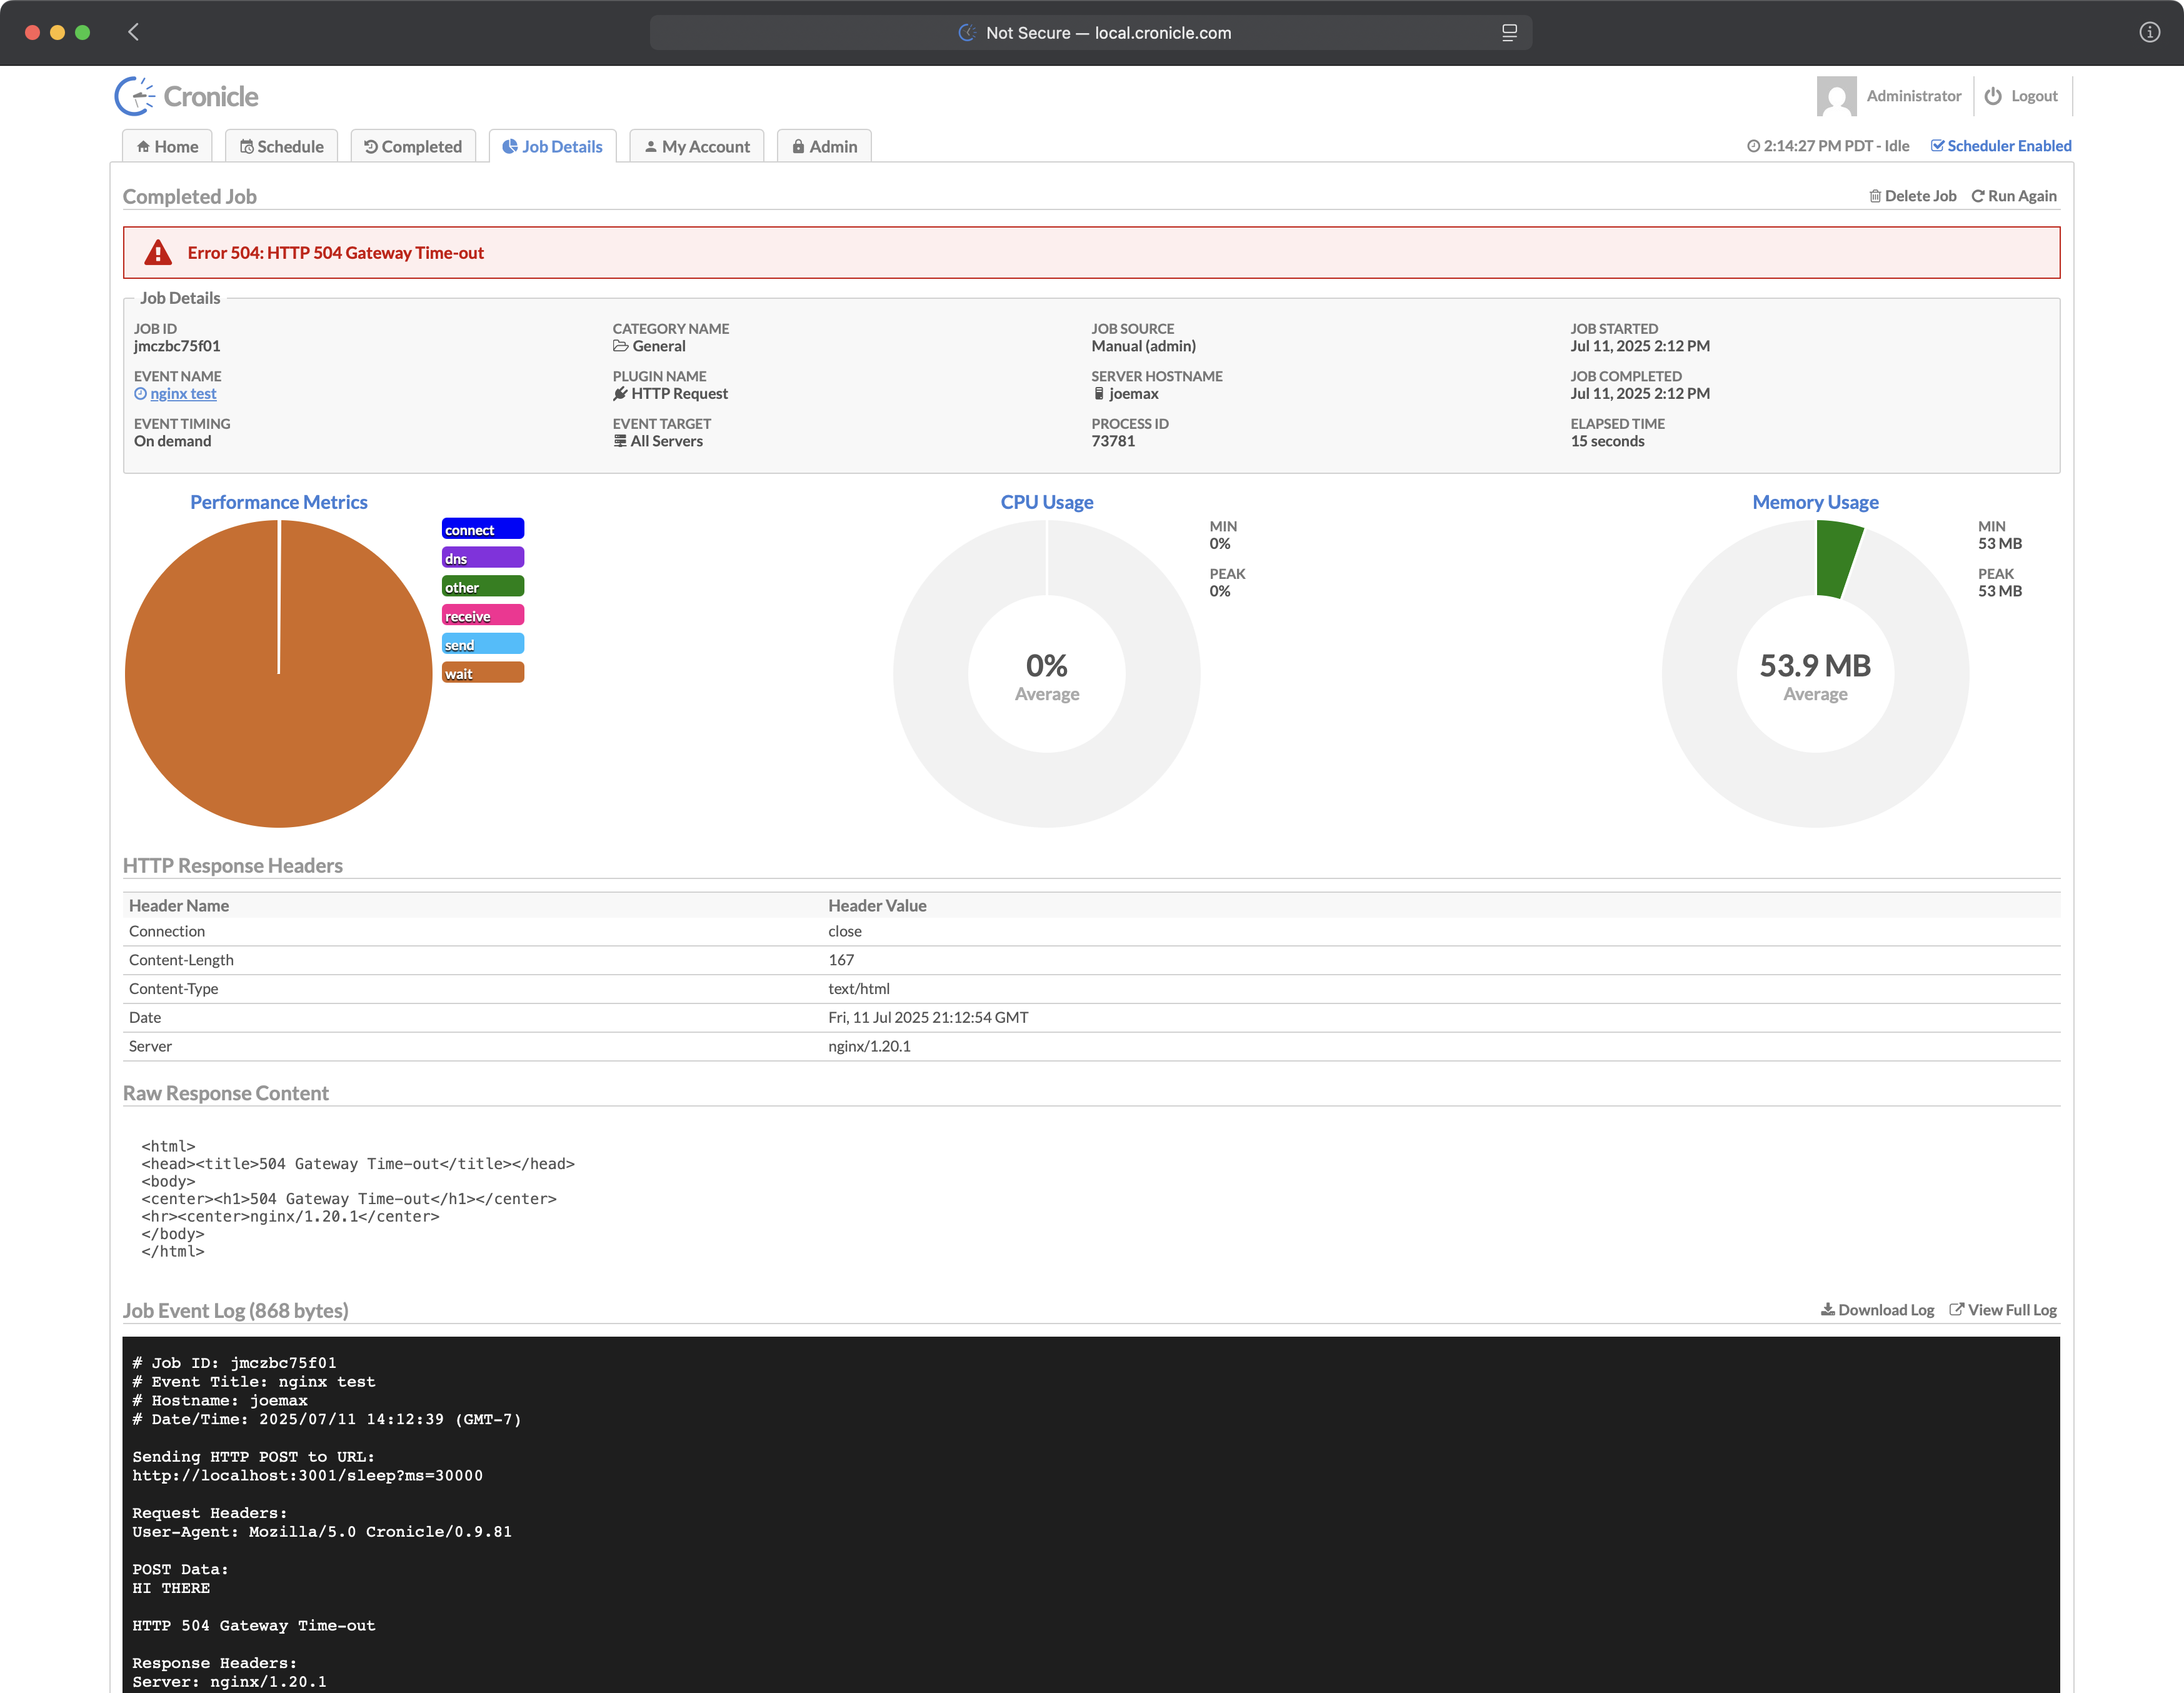The height and width of the screenshot is (1693, 2184).
Task: Toggle the Scheduler Enabled checkbox
Action: tap(1937, 146)
